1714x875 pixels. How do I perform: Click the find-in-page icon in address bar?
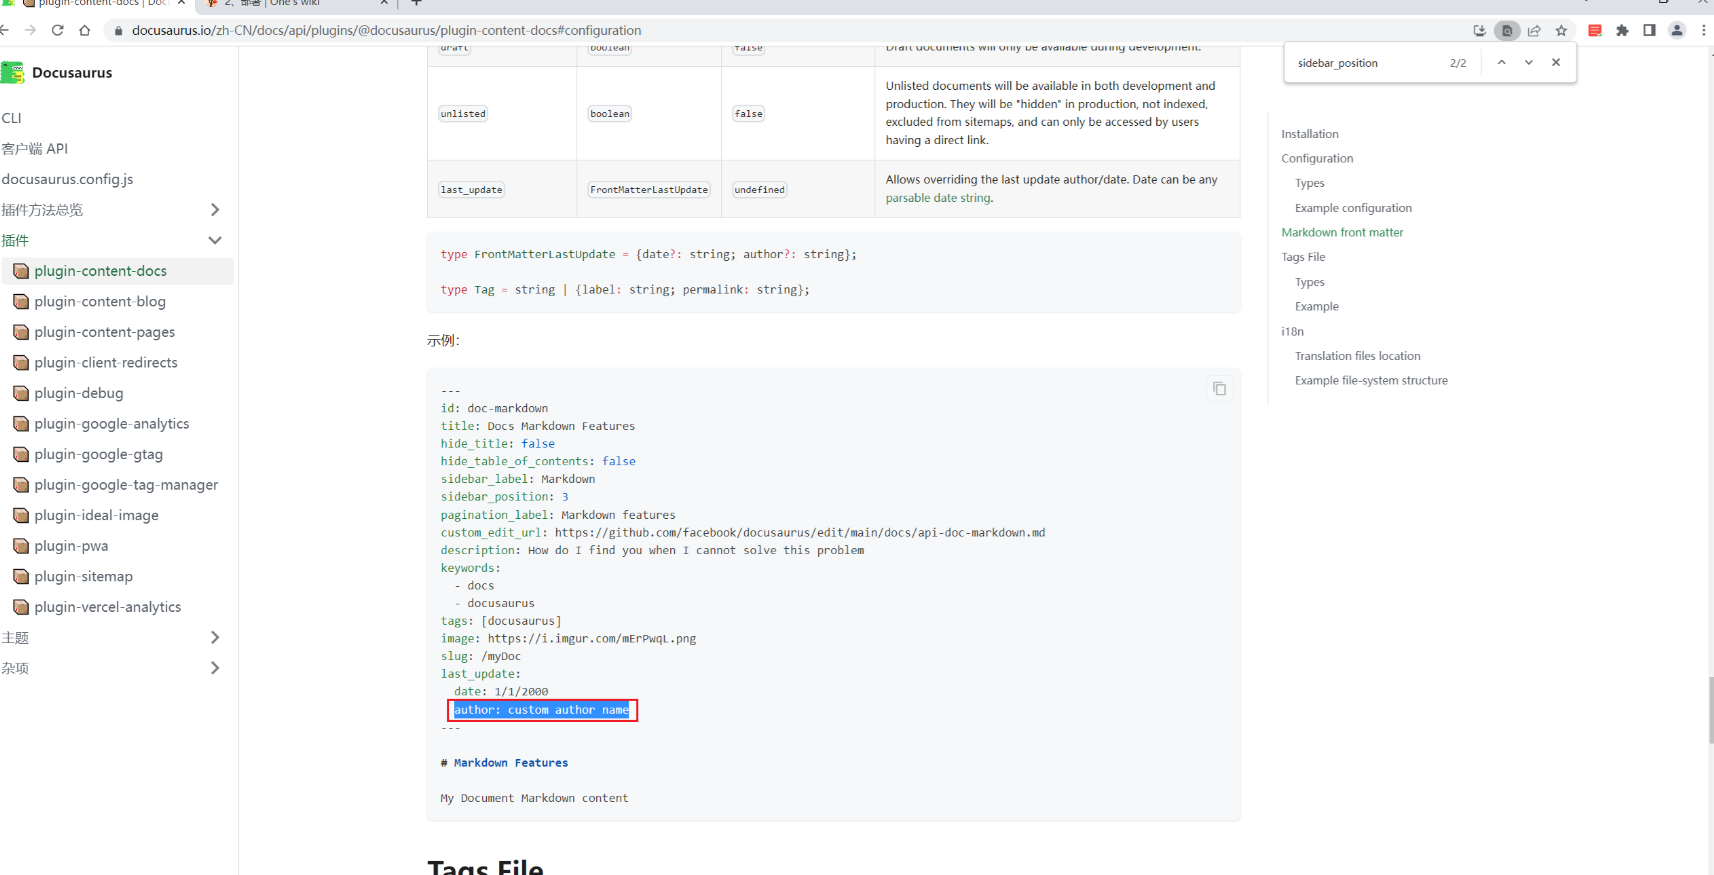[1507, 31]
